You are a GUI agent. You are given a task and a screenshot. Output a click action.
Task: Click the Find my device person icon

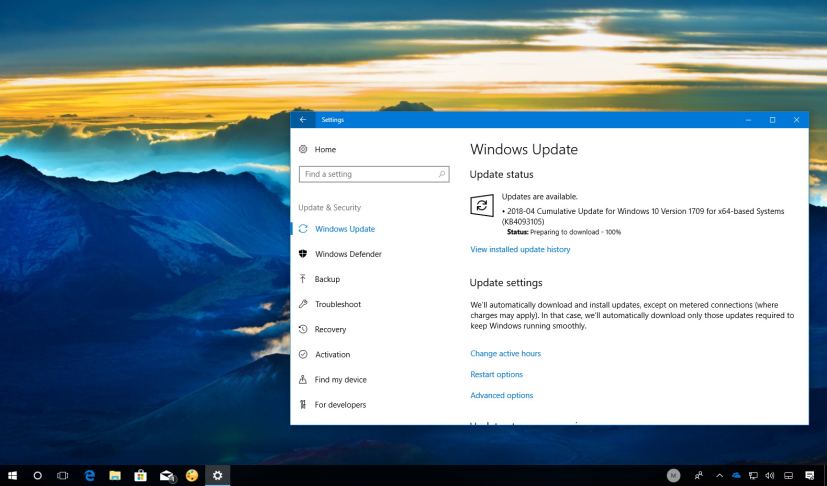tap(303, 379)
